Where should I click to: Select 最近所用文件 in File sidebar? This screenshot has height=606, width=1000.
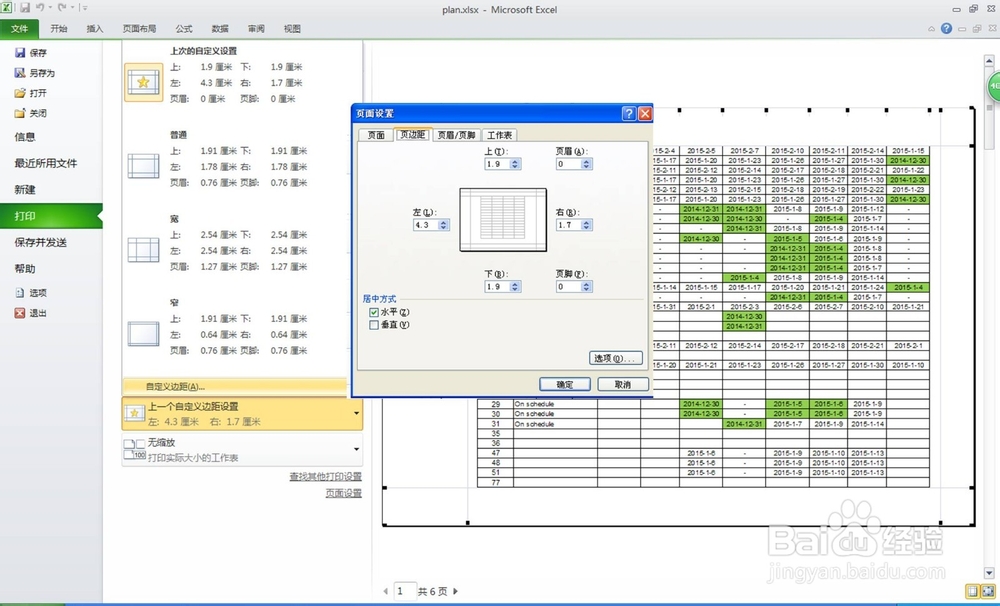point(46,163)
